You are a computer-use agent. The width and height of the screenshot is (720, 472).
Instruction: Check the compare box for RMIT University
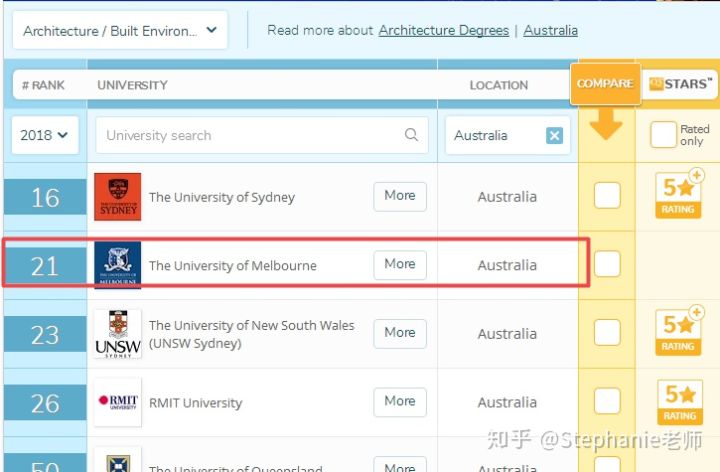click(607, 401)
